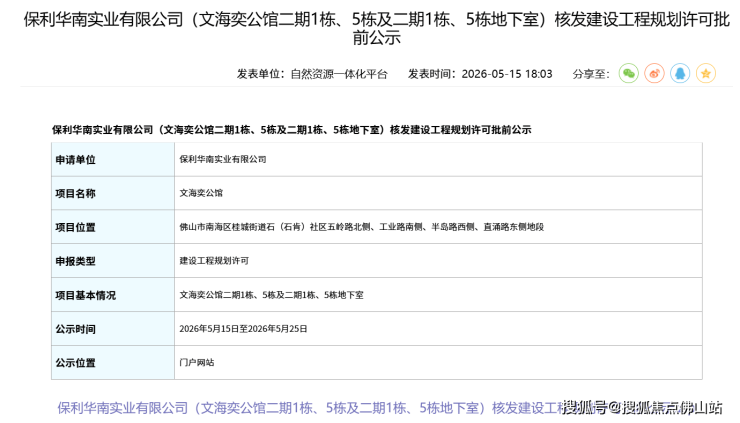Click the 项目基本情况 label cell
This screenshot has width=740, height=423.
[113, 295]
